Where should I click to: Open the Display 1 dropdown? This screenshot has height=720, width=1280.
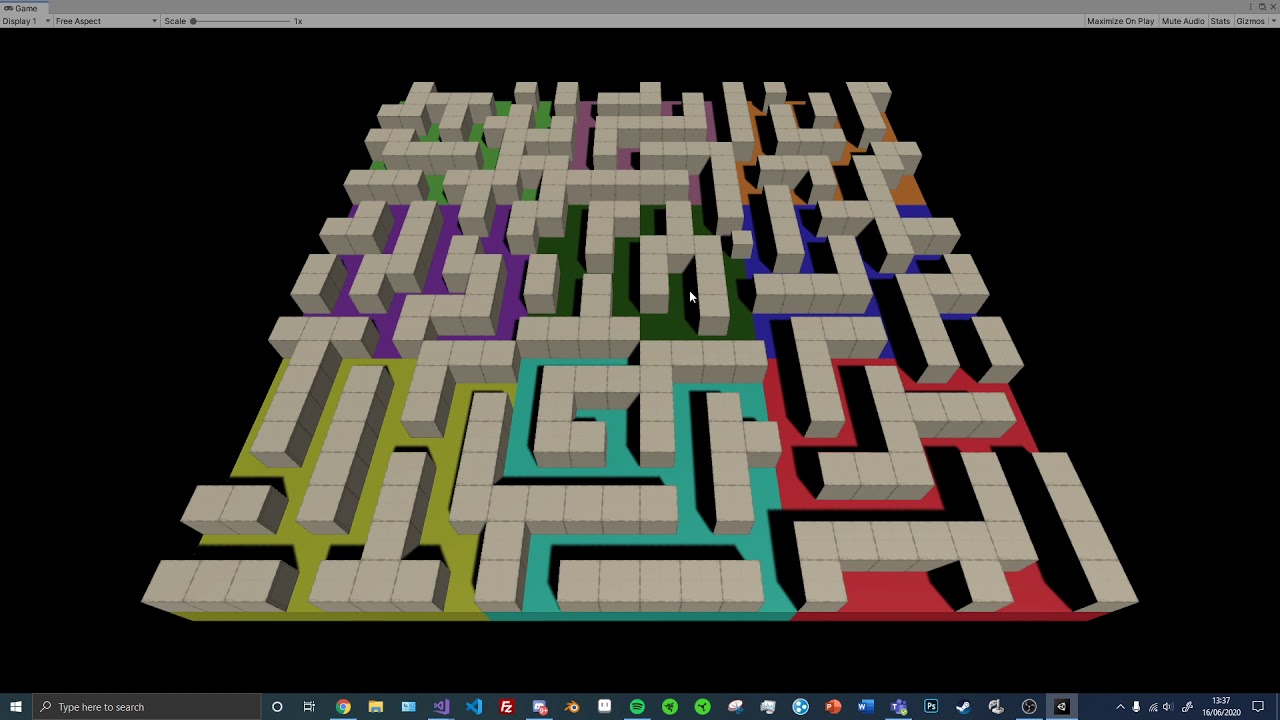tap(26, 21)
